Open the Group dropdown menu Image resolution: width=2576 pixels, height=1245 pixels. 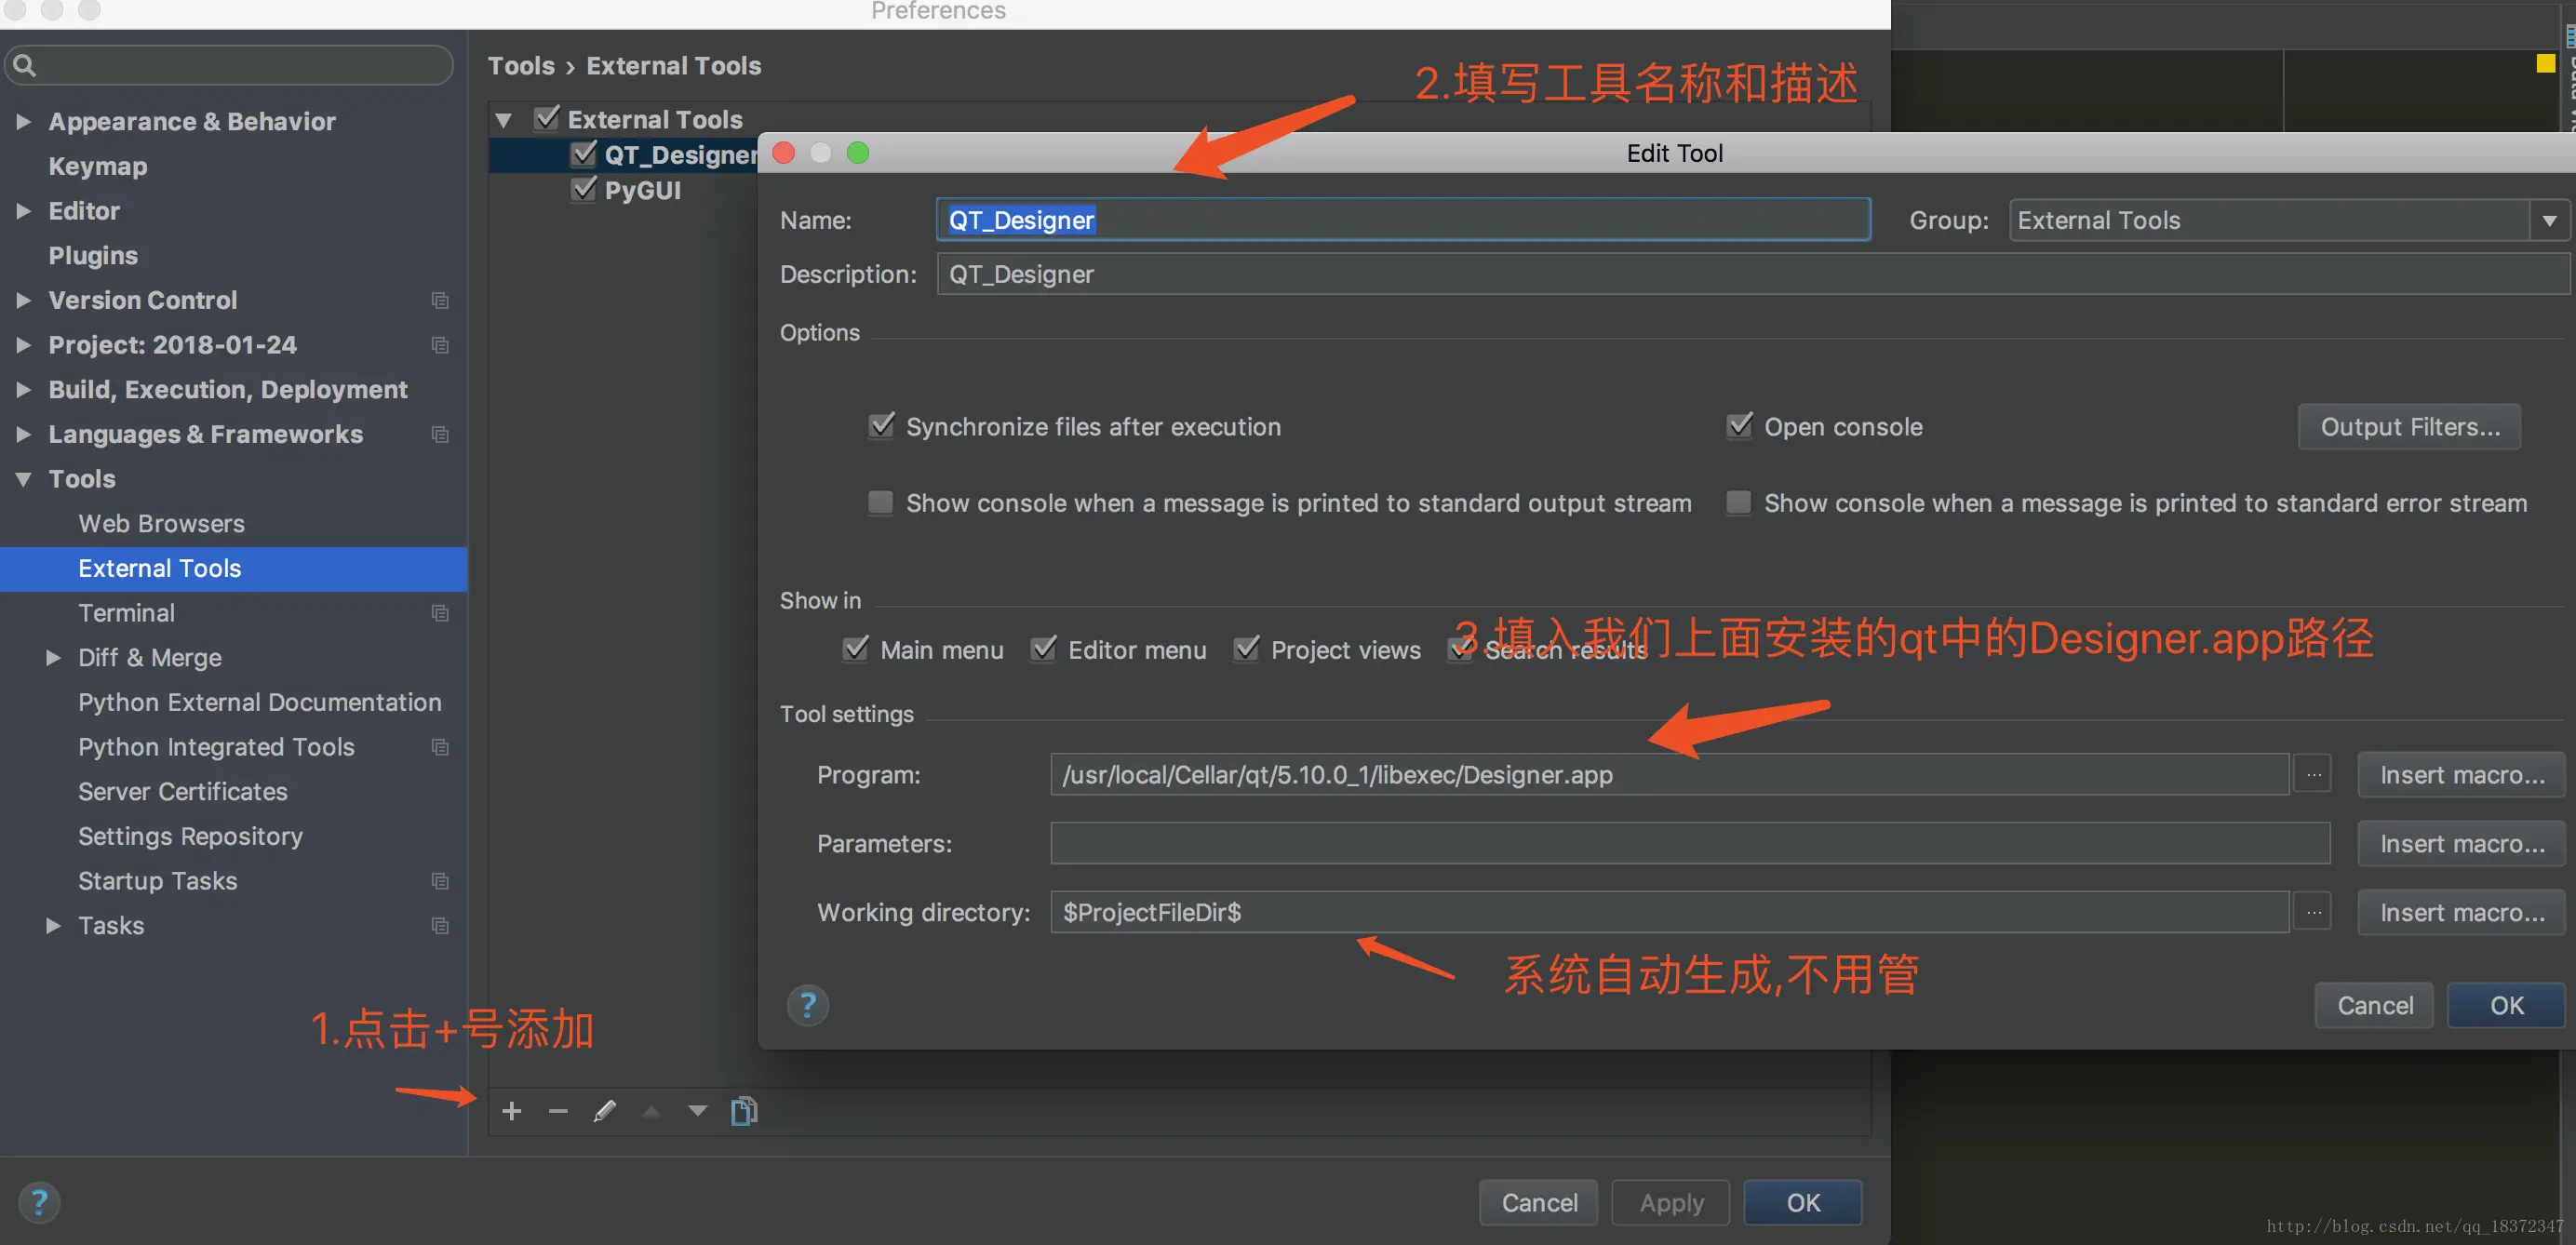coord(2548,220)
